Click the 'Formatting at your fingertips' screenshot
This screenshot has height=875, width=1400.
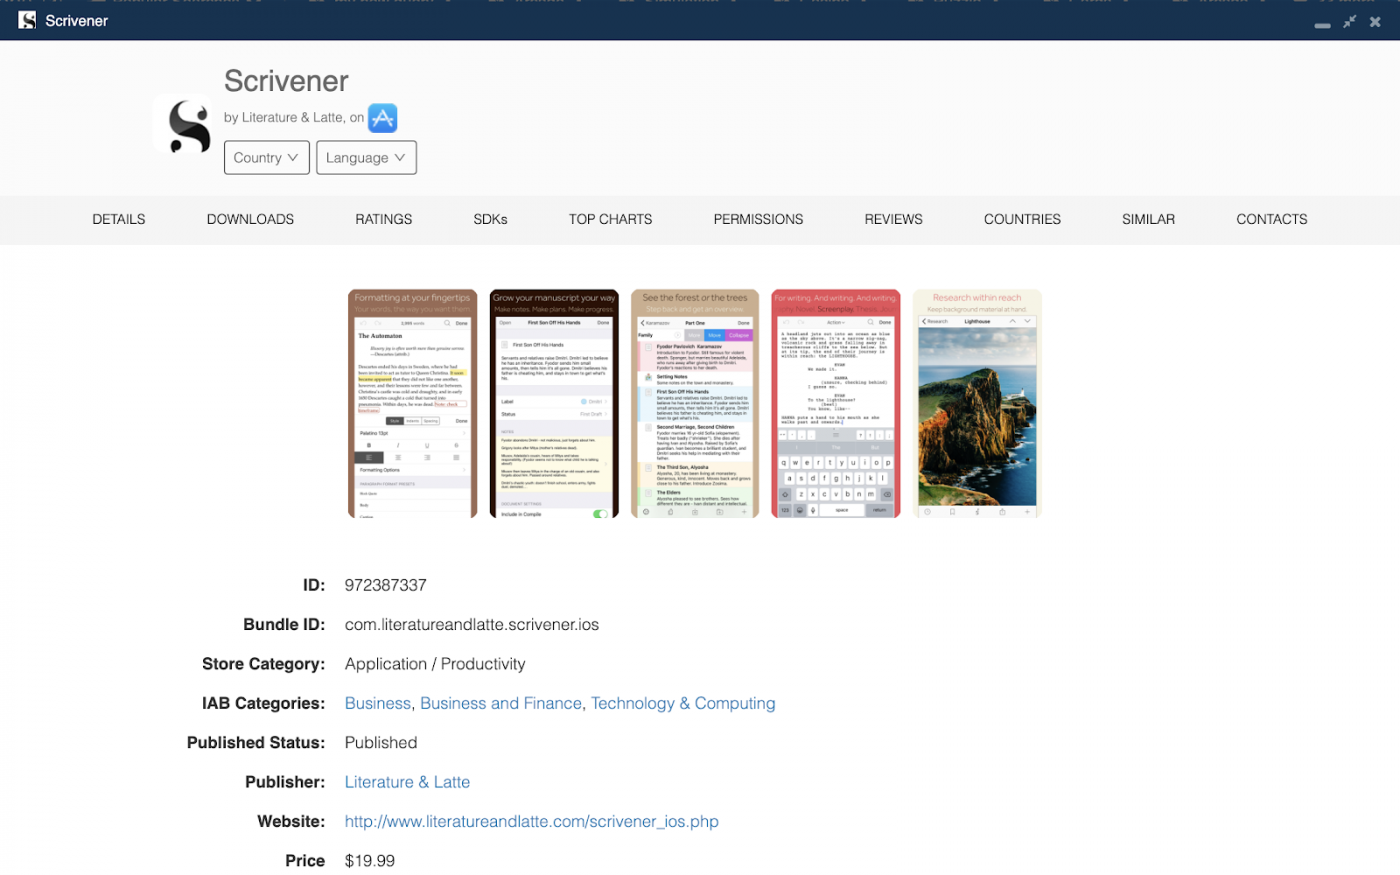[412, 403]
